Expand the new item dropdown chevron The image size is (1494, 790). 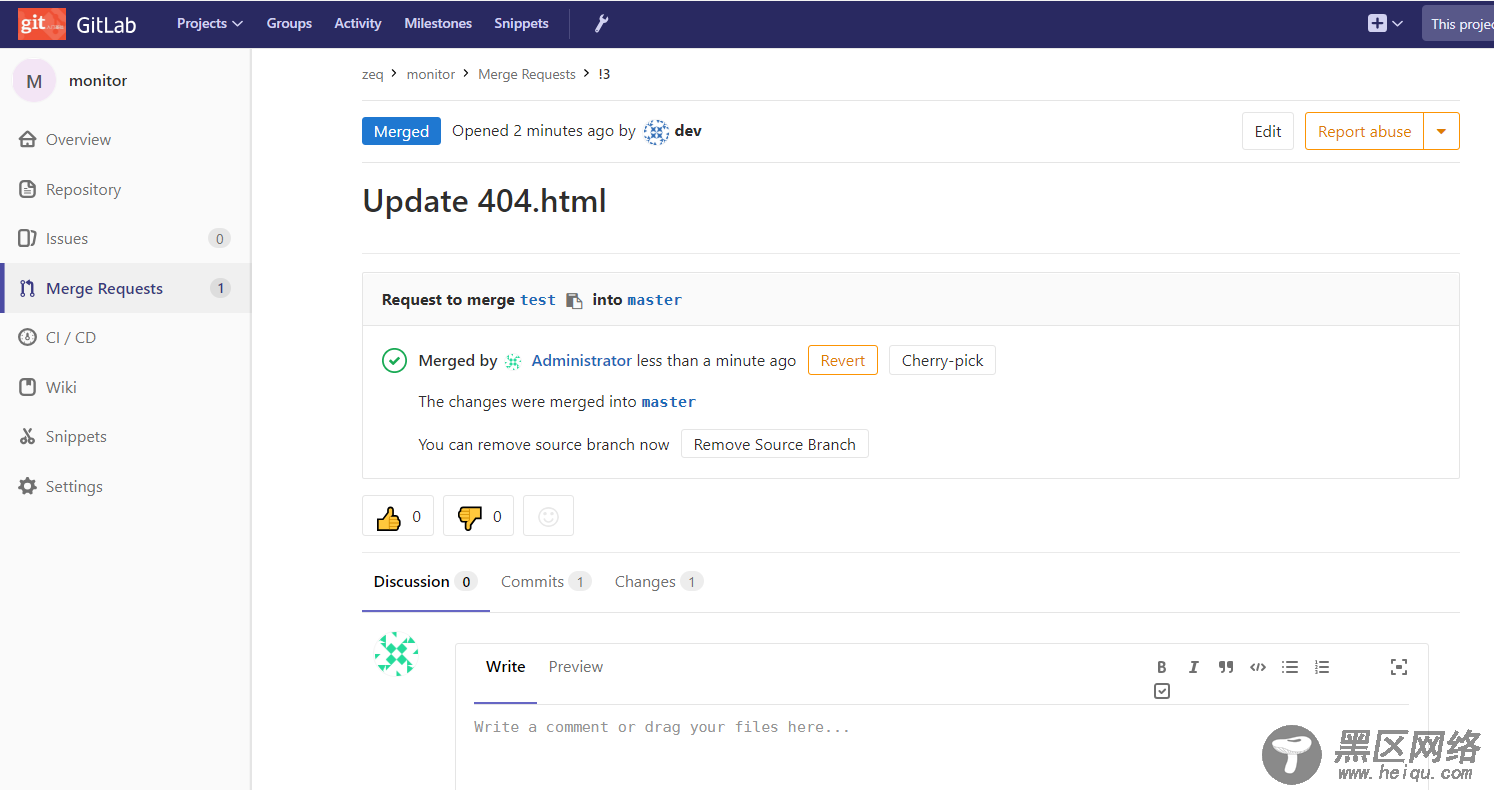(x=1397, y=23)
